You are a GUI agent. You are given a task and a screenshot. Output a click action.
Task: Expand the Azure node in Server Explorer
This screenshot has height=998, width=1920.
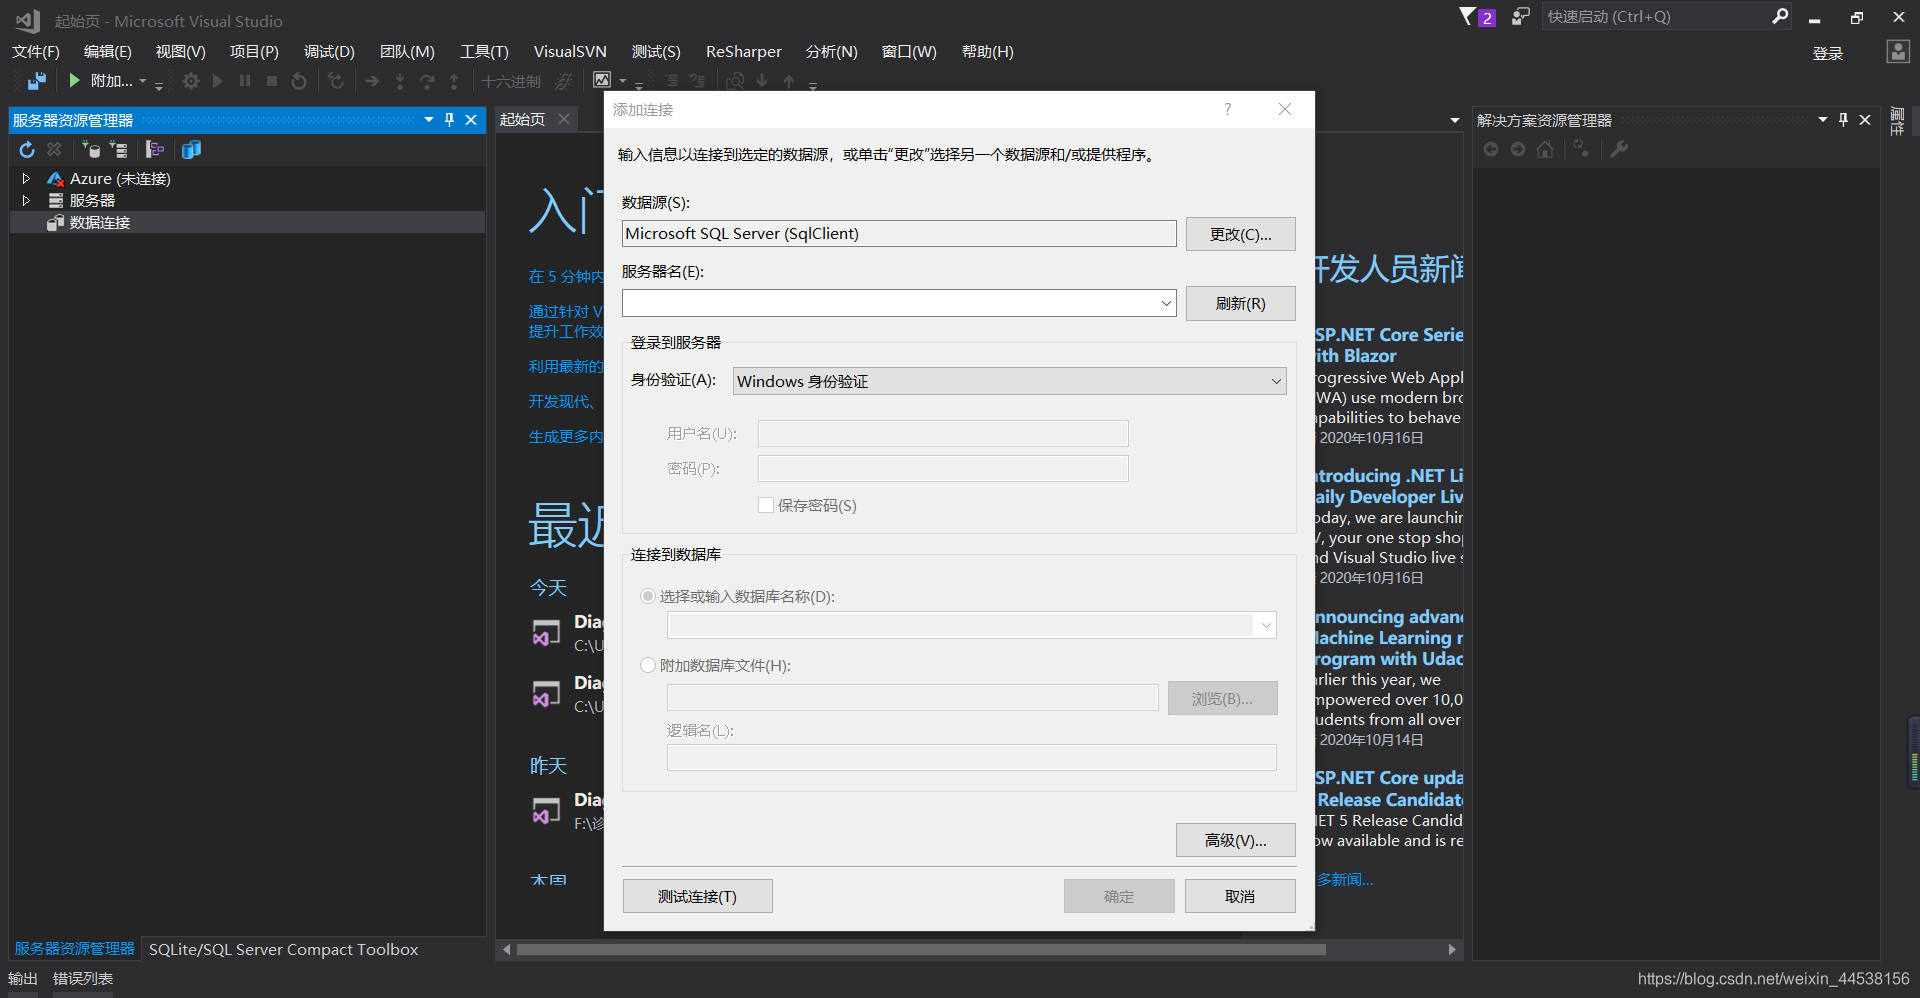[26, 178]
